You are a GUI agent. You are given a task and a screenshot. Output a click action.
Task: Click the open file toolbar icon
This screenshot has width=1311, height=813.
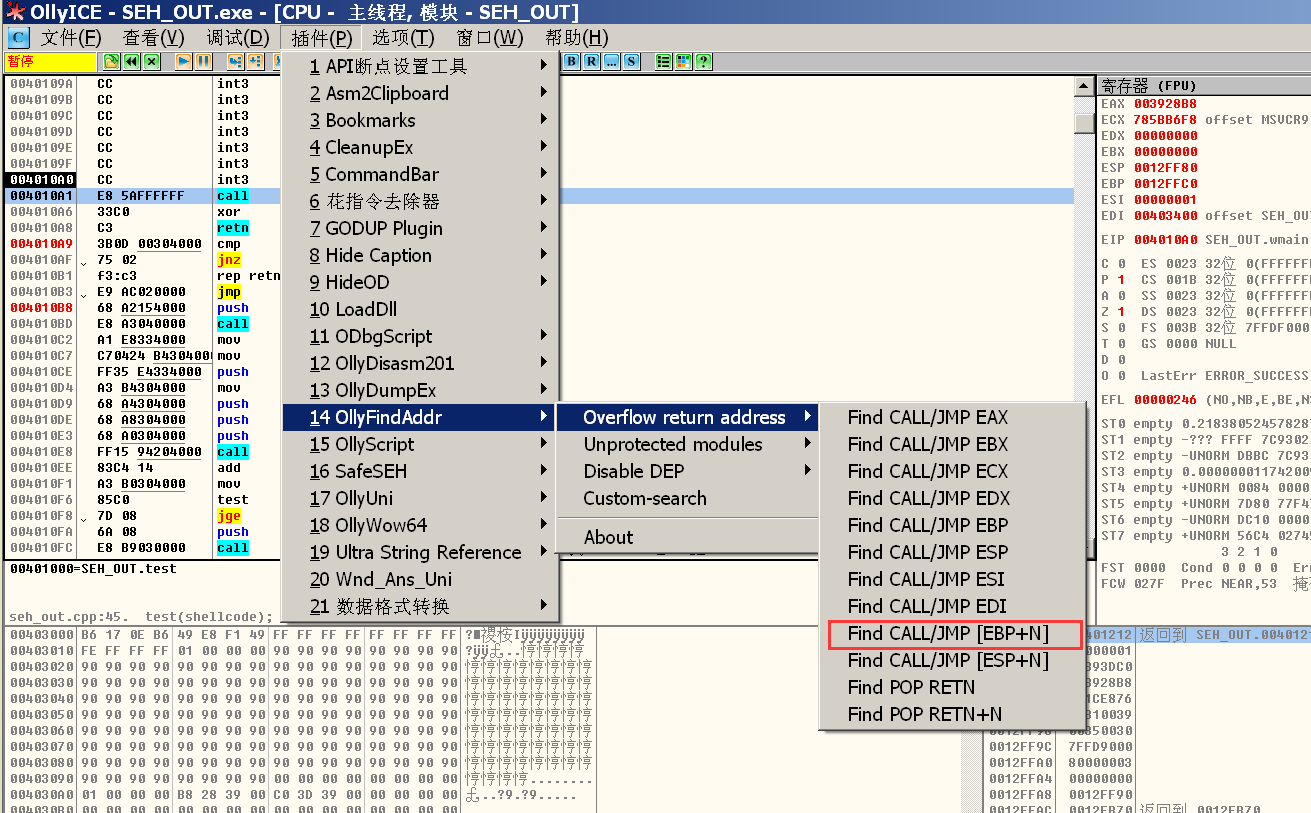pos(111,62)
